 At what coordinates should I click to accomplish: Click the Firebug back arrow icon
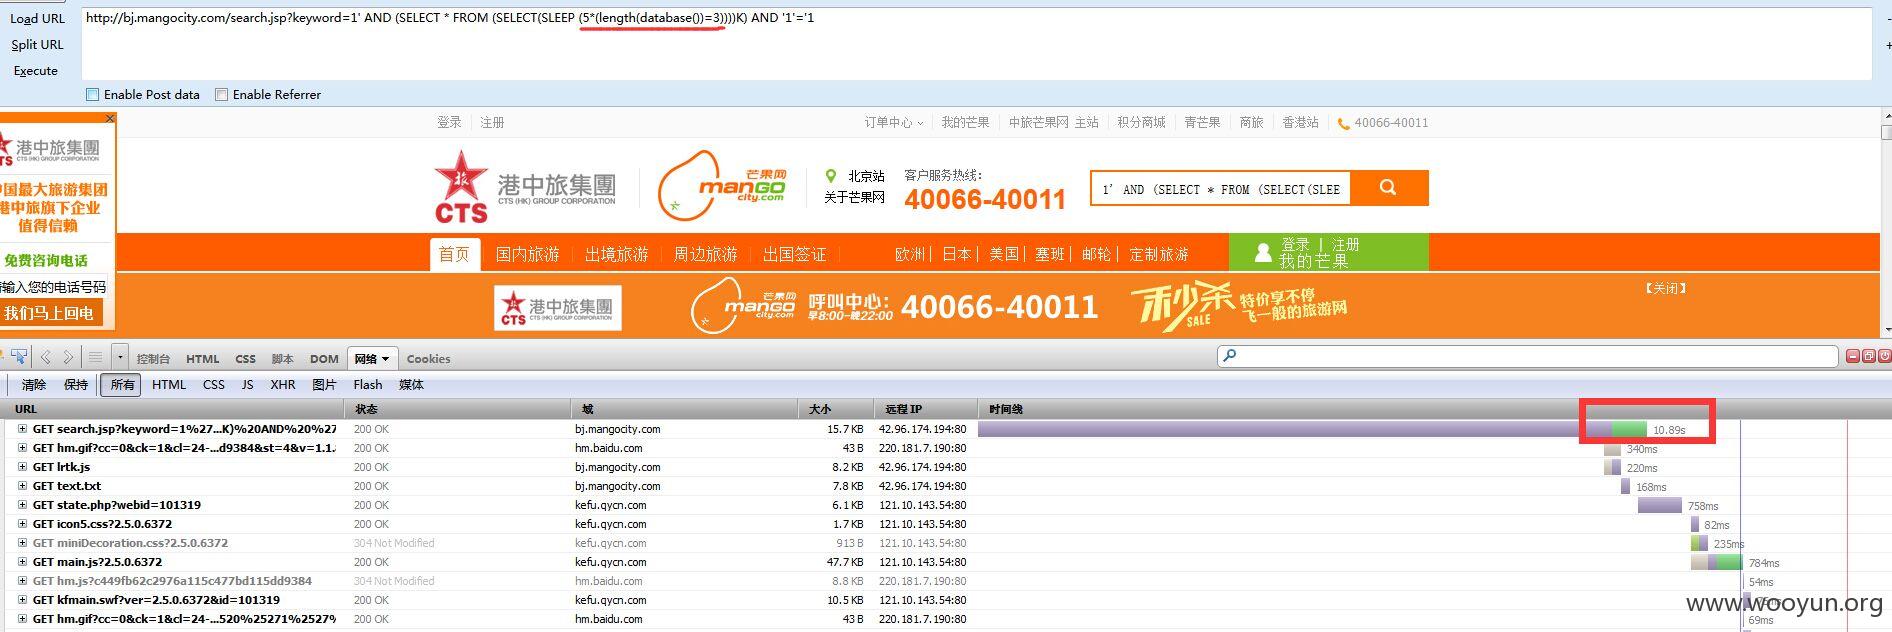tap(46, 357)
